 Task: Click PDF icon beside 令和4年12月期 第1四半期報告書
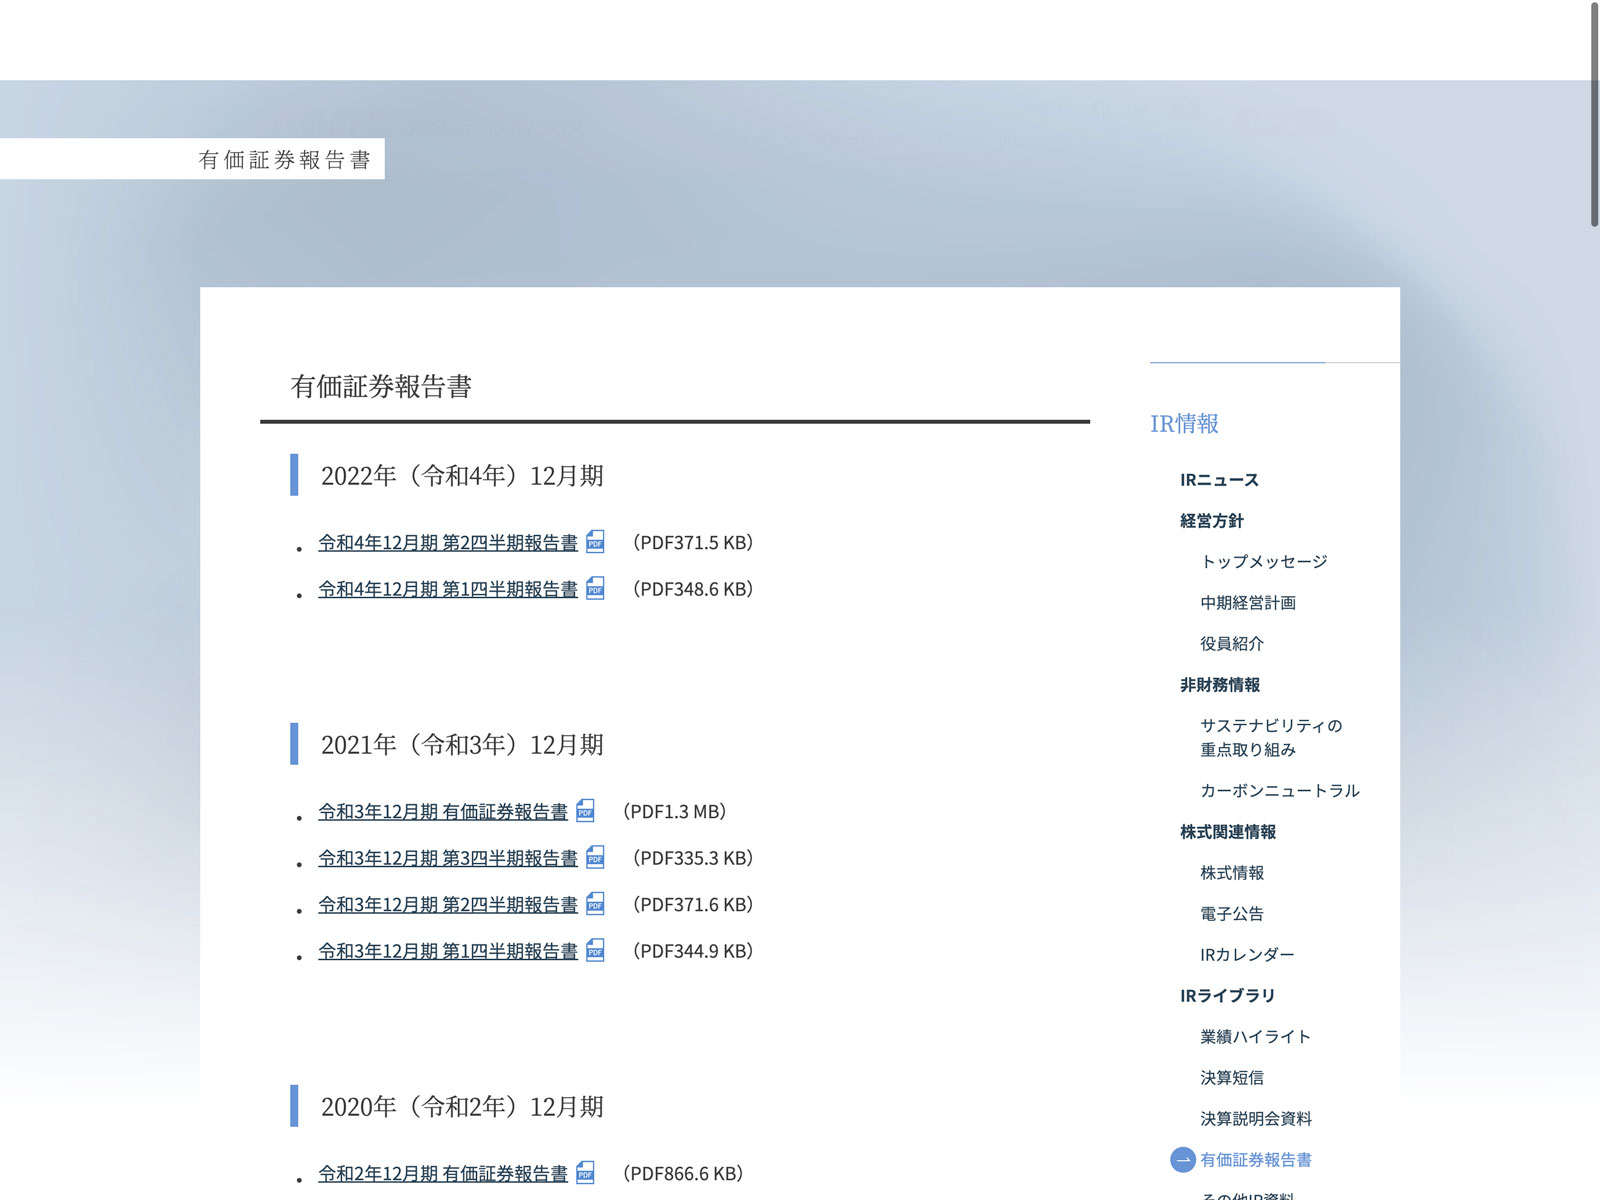(x=595, y=588)
